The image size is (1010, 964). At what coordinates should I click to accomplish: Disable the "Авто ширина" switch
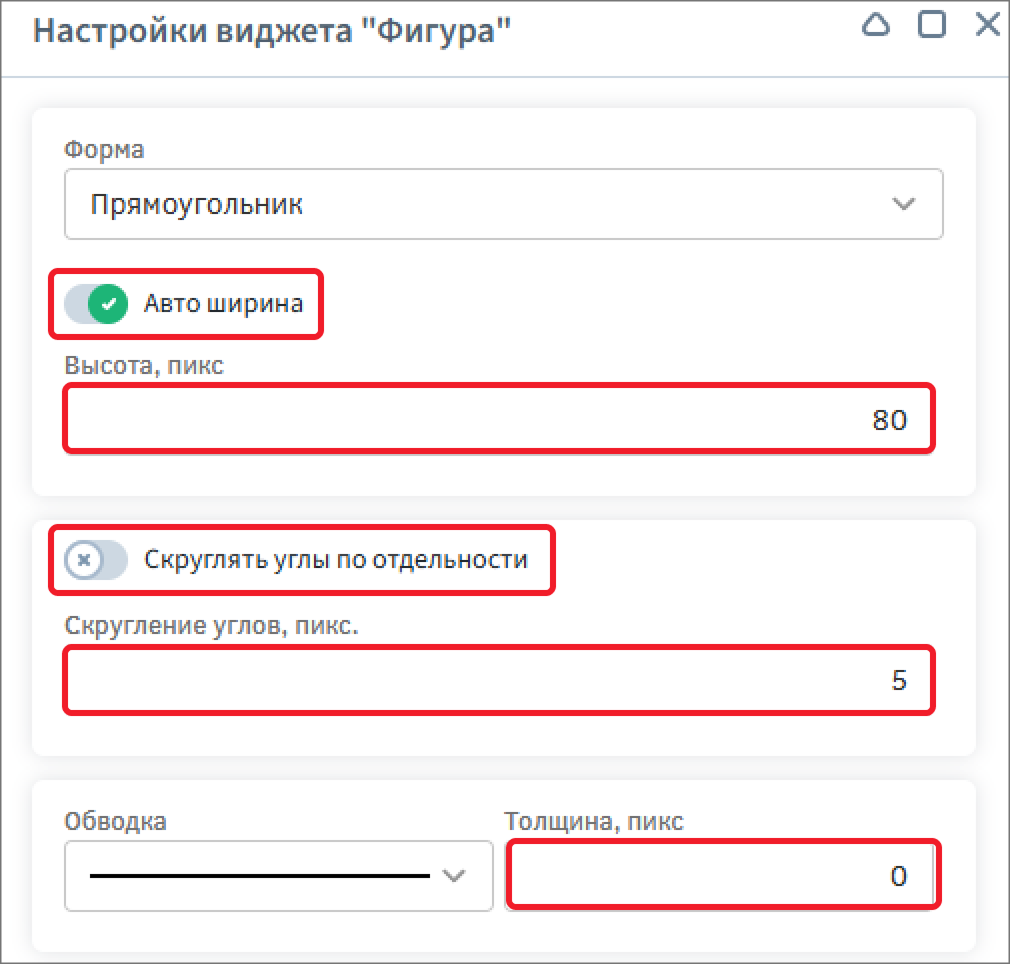click(x=97, y=304)
